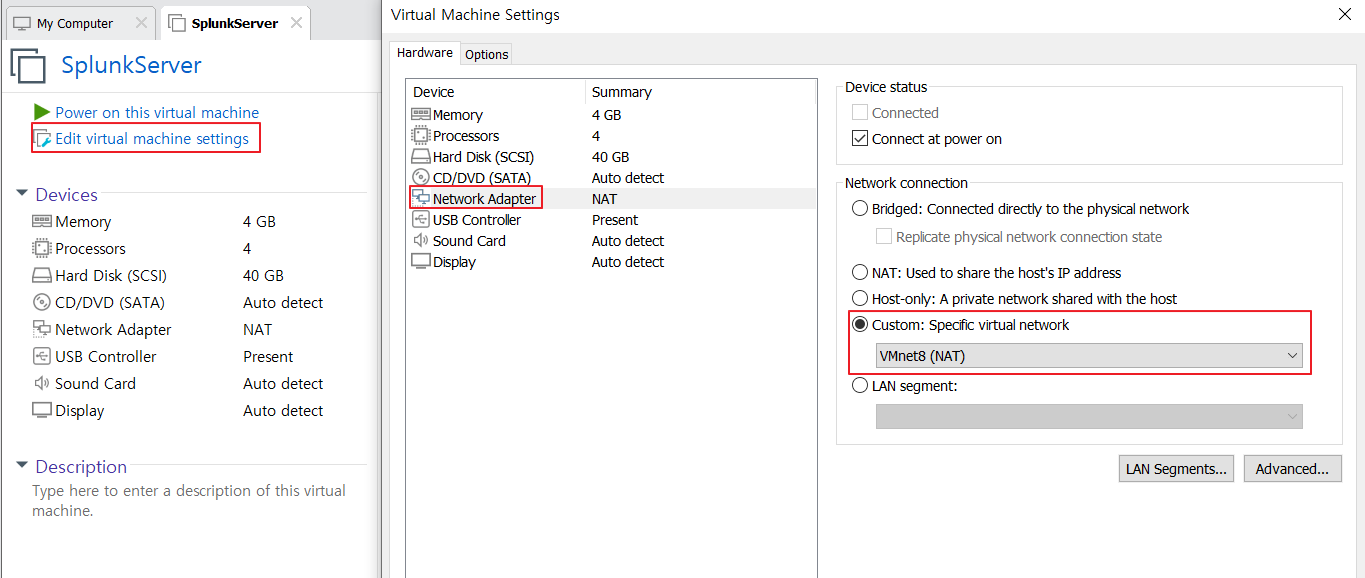This screenshot has height=578, width=1365.
Task: Collapse the Devices section triangle
Action: (22, 194)
